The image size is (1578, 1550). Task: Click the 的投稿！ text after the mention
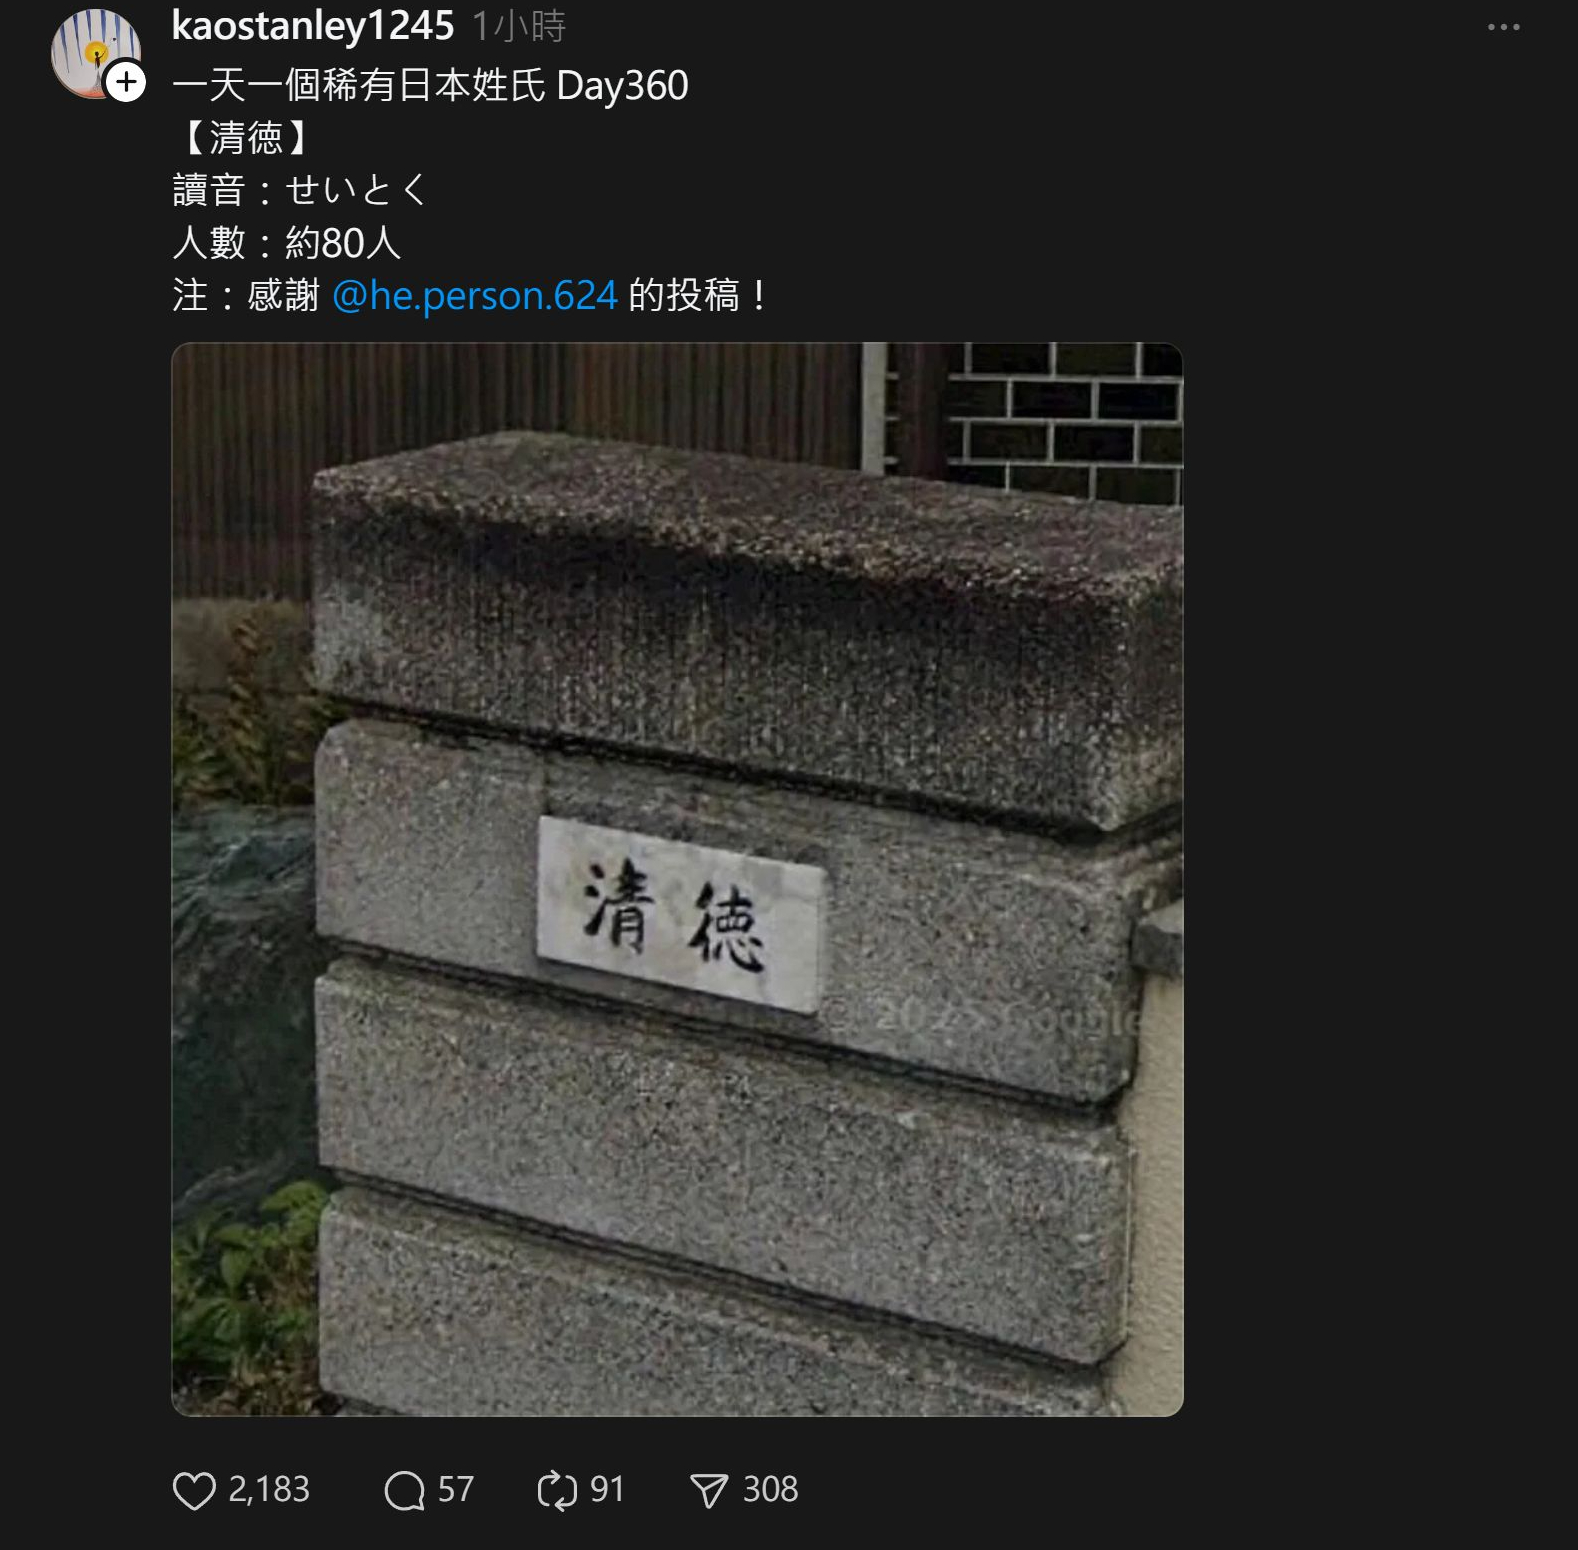698,295
